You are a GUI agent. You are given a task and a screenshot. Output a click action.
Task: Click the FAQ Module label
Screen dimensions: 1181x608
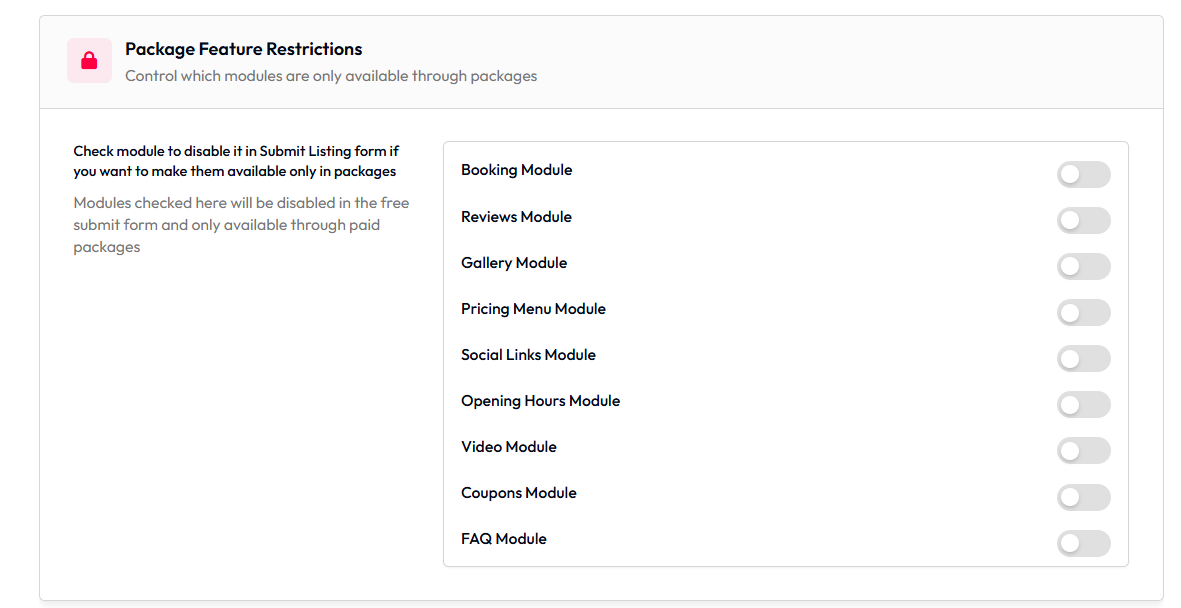[504, 539]
